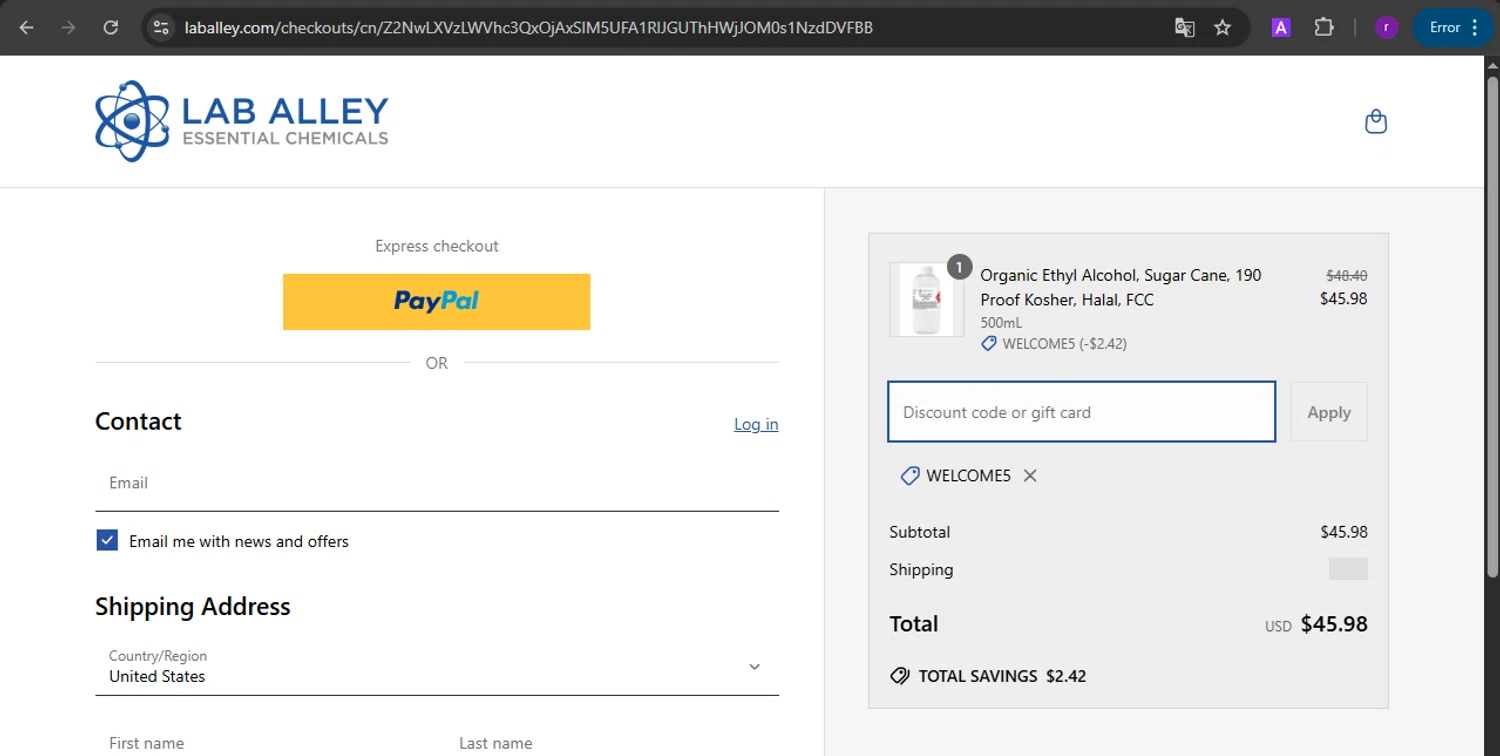Follow the Log in link
1500x756 pixels.
[x=756, y=424]
